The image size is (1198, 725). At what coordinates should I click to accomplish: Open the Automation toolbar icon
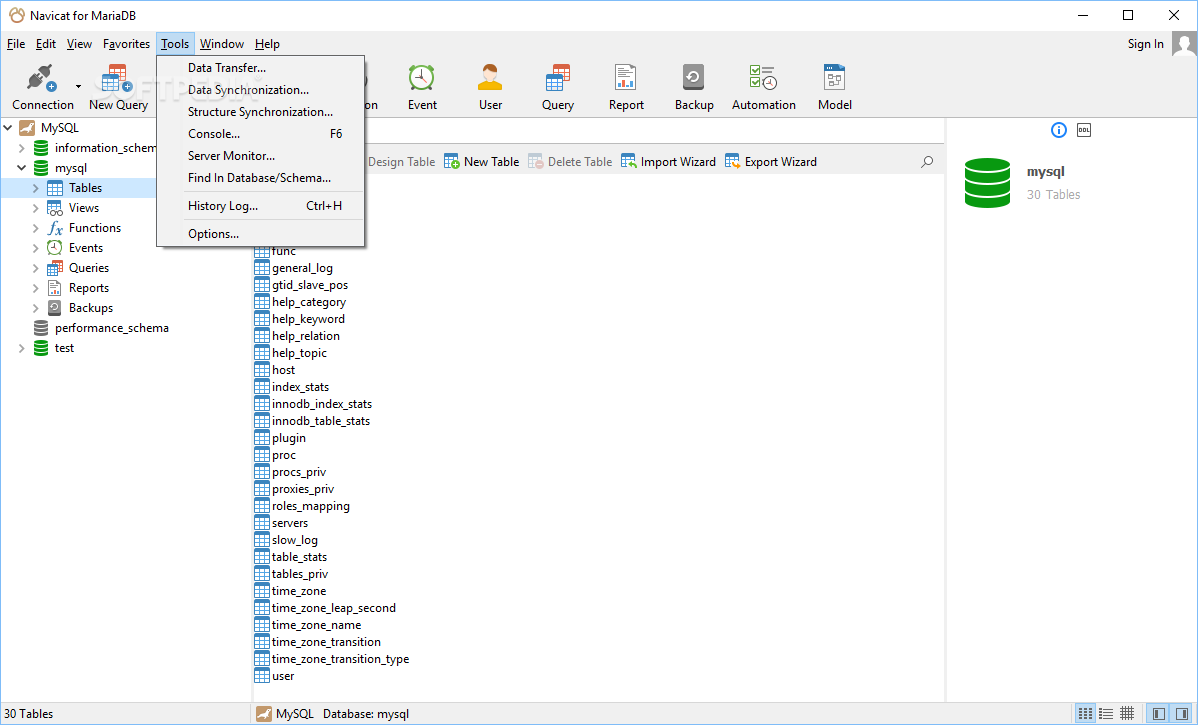click(x=763, y=88)
